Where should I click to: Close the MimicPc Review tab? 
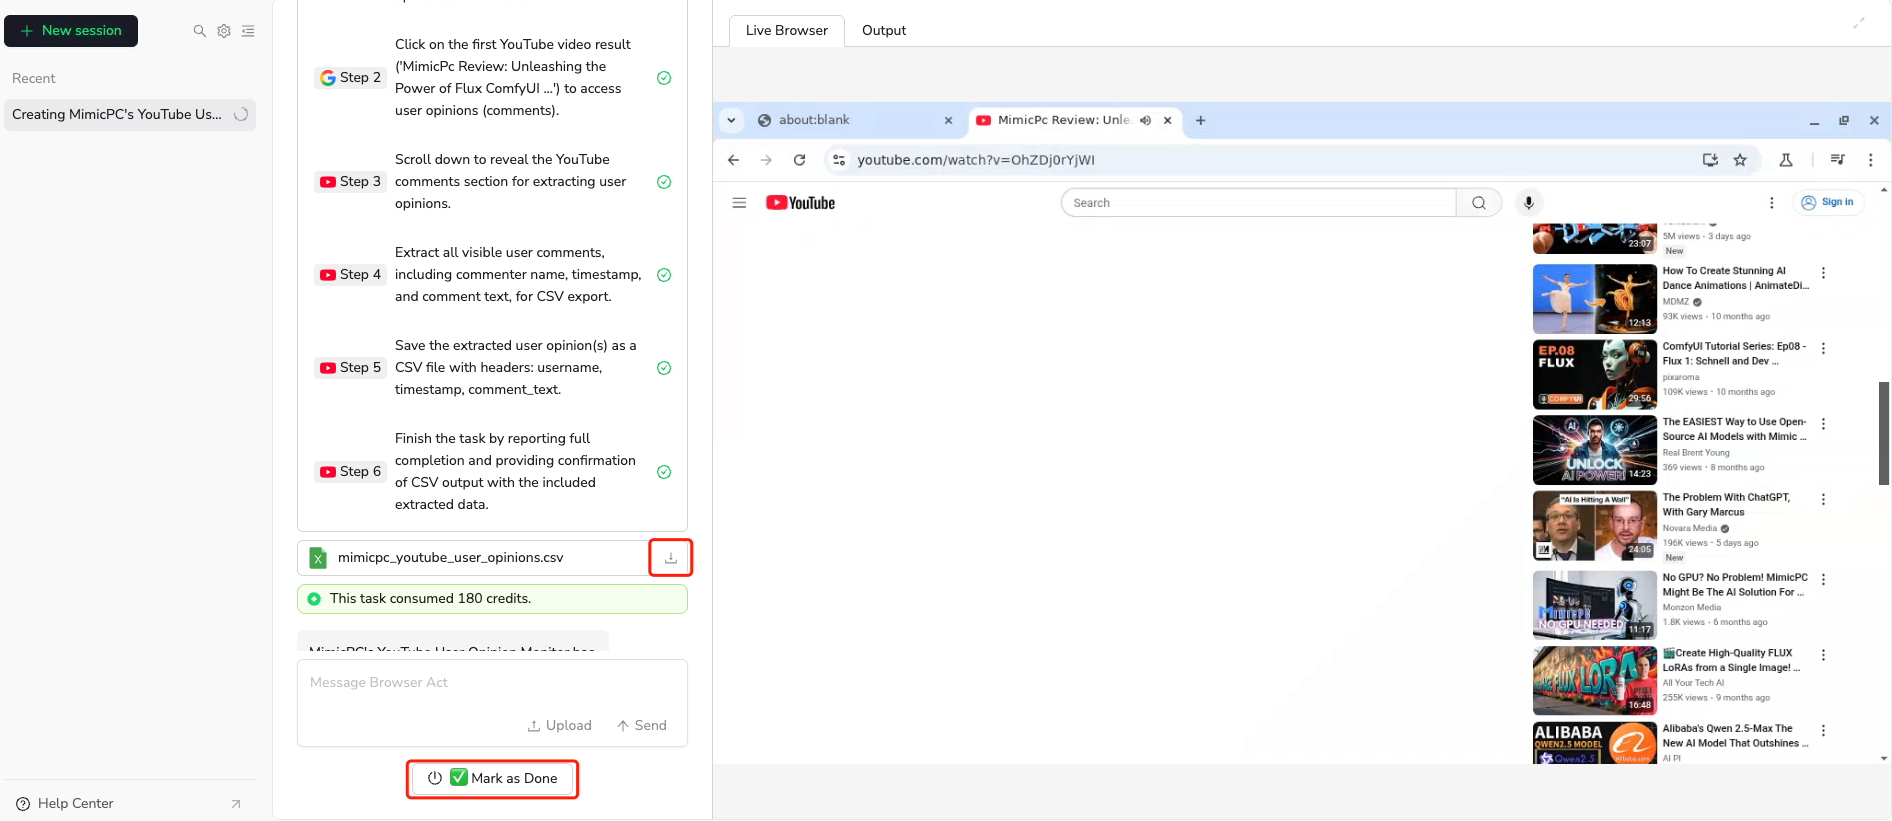coord(1168,120)
